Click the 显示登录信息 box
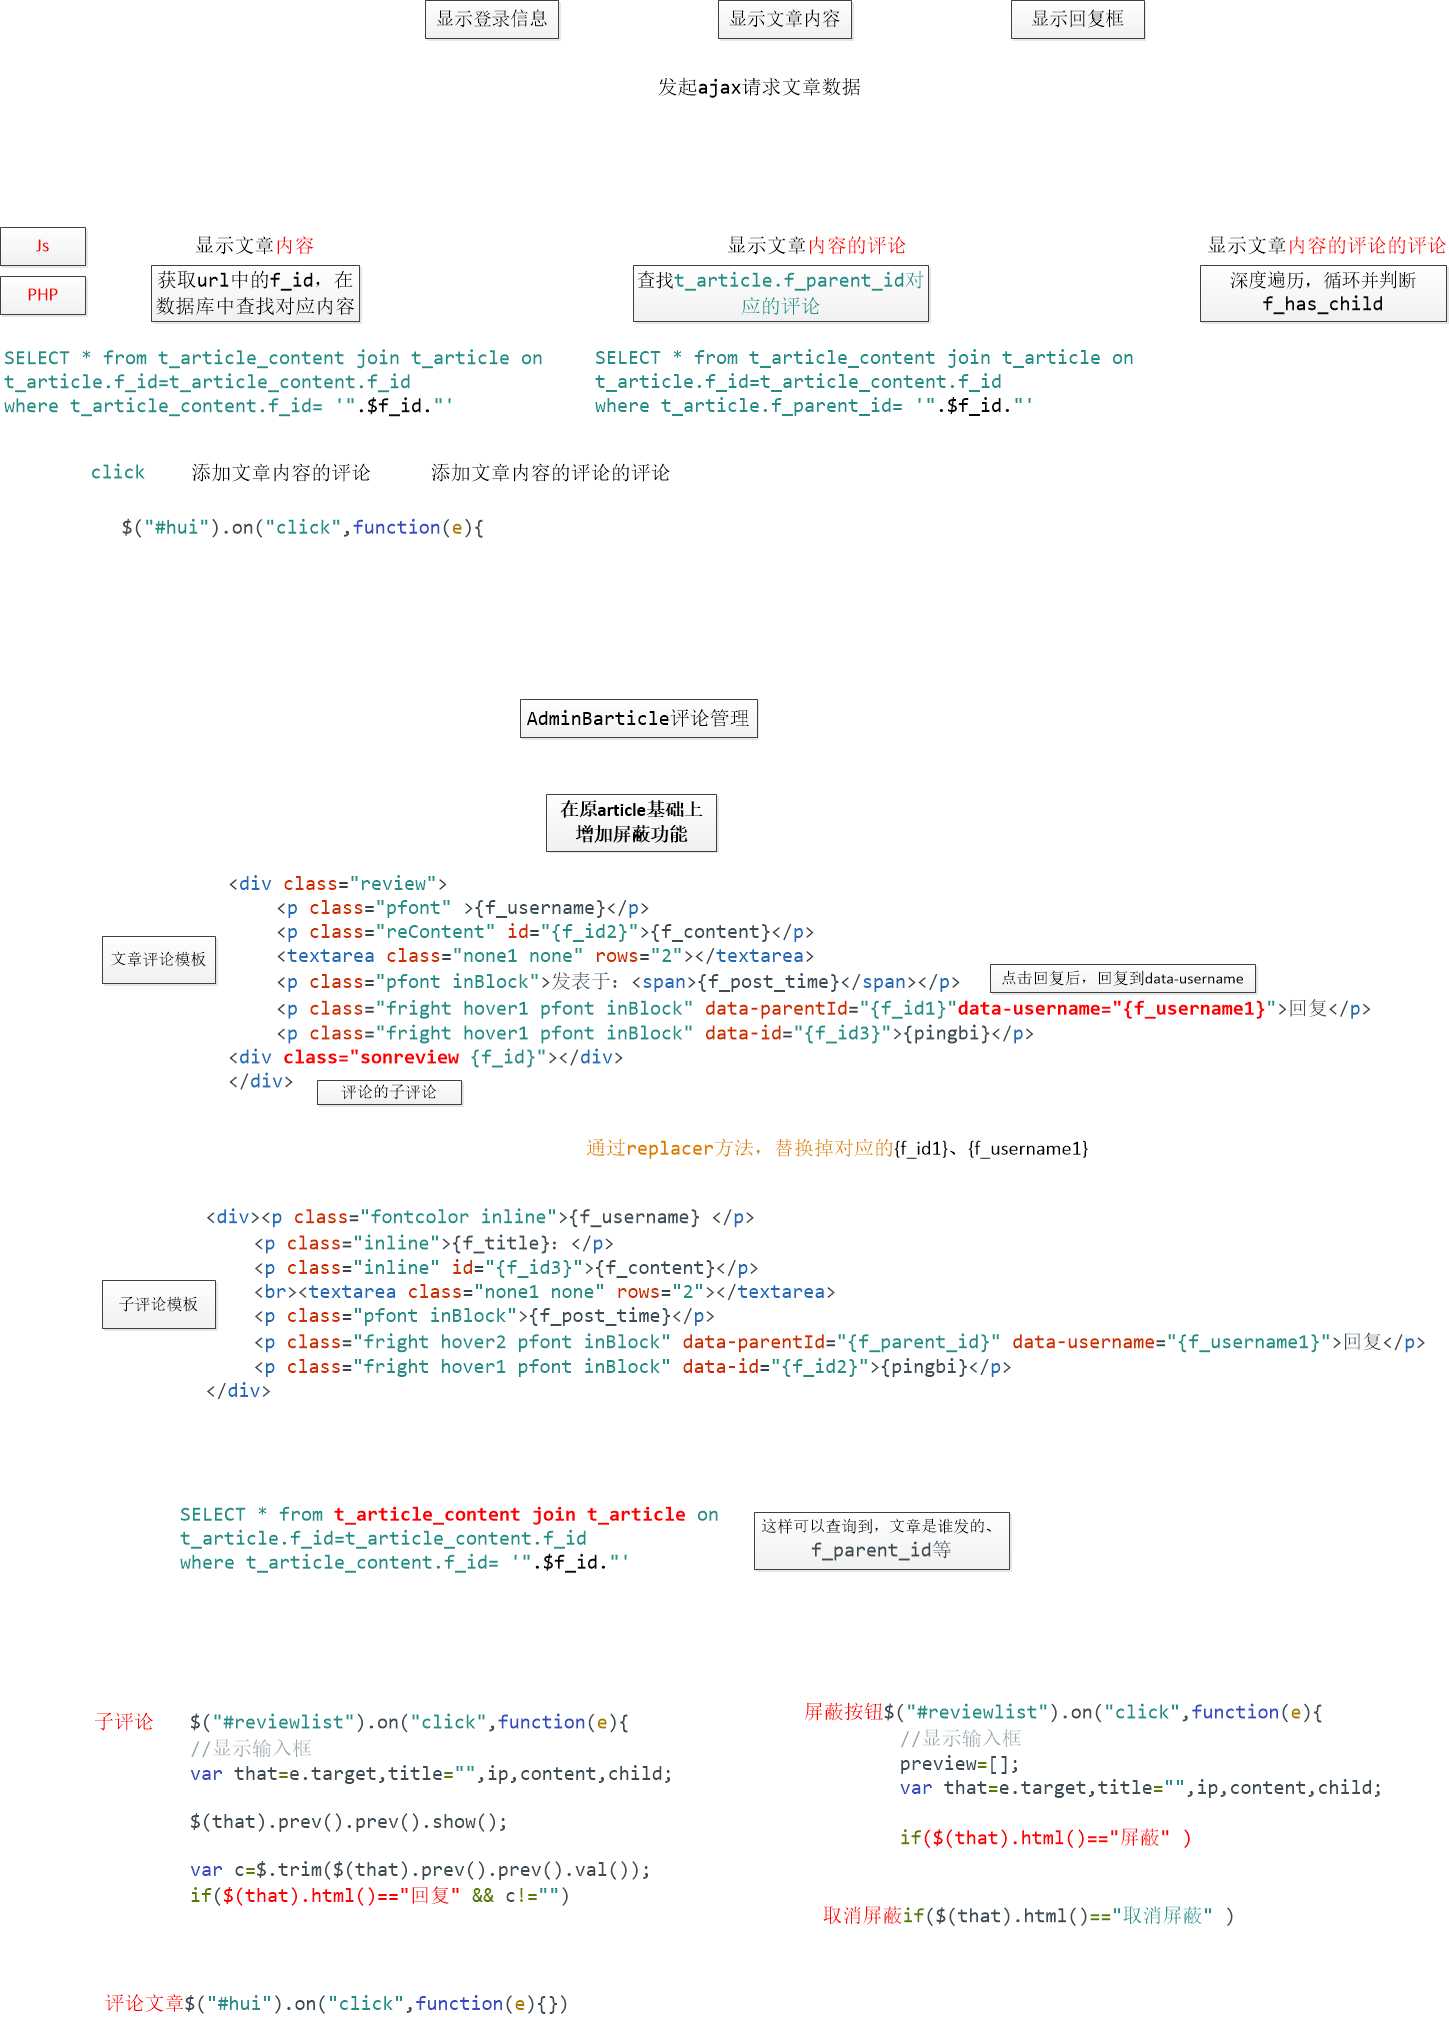Viewport: 1449px width, 2017px height. pyautogui.click(x=492, y=19)
